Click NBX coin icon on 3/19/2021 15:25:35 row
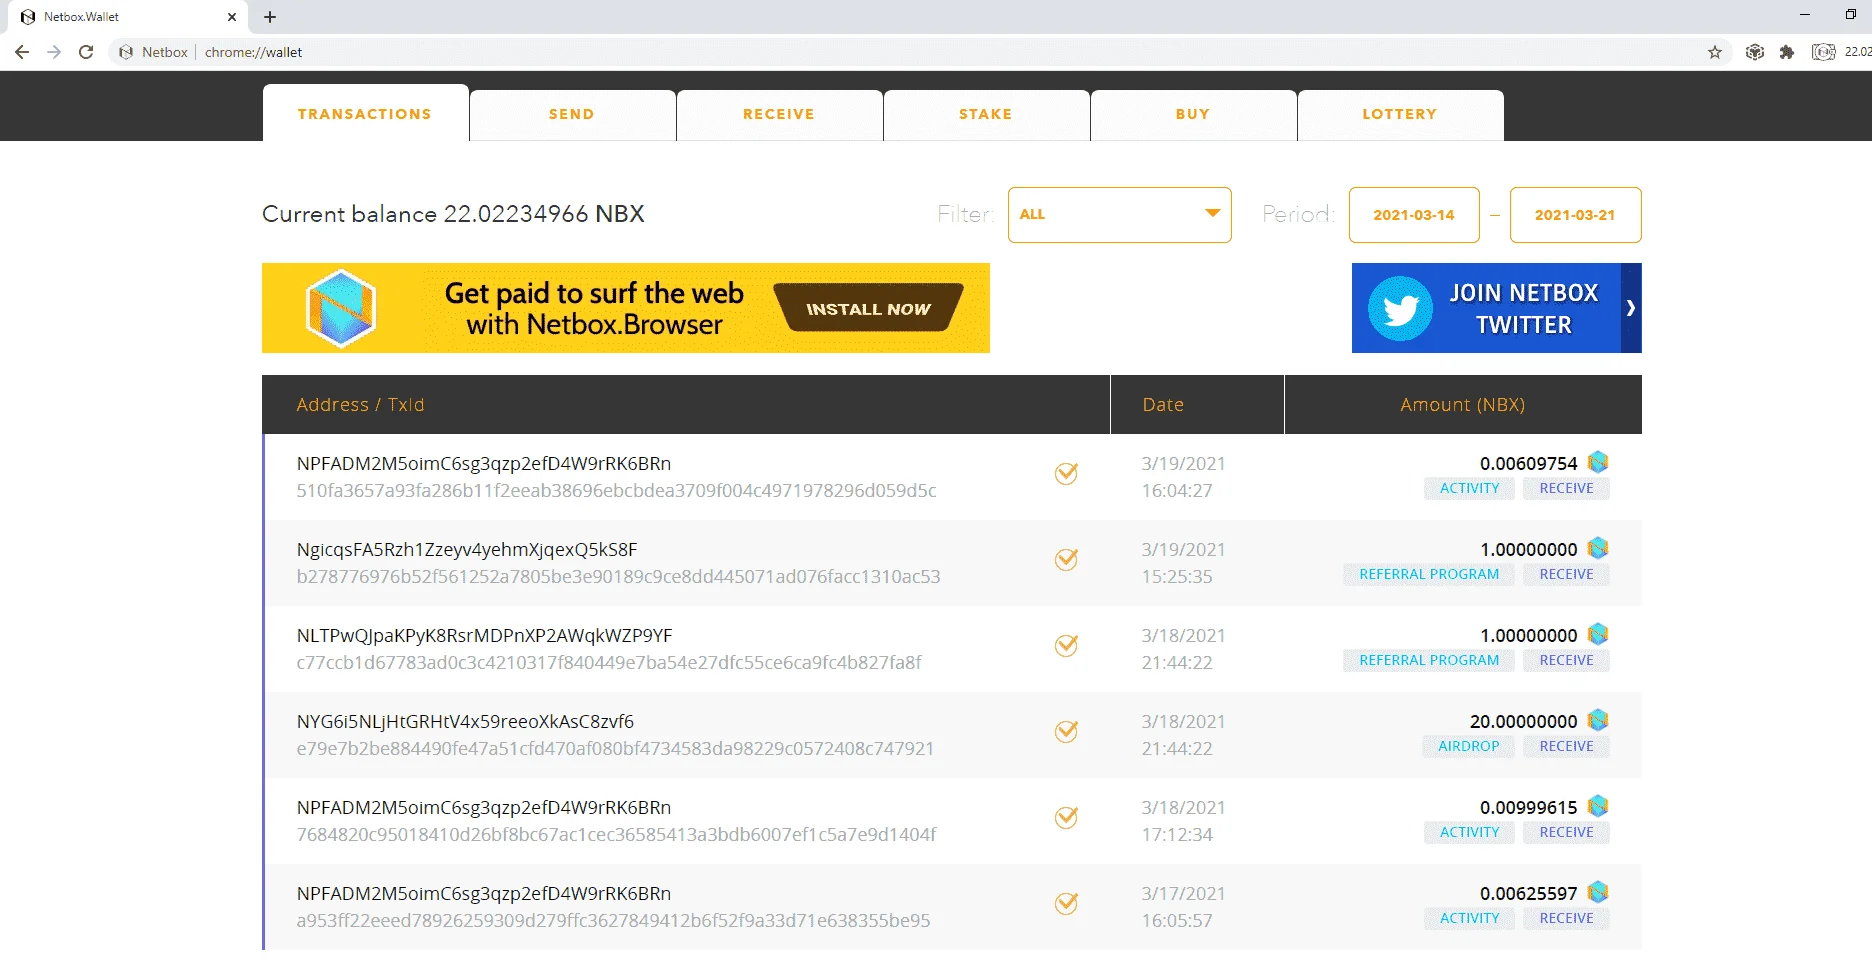Screen dimensions: 1872x976 click(1598, 548)
